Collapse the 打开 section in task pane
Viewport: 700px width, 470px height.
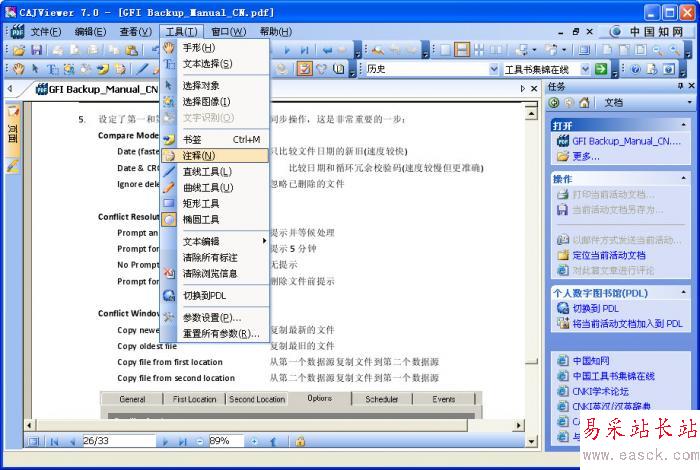[683, 125]
